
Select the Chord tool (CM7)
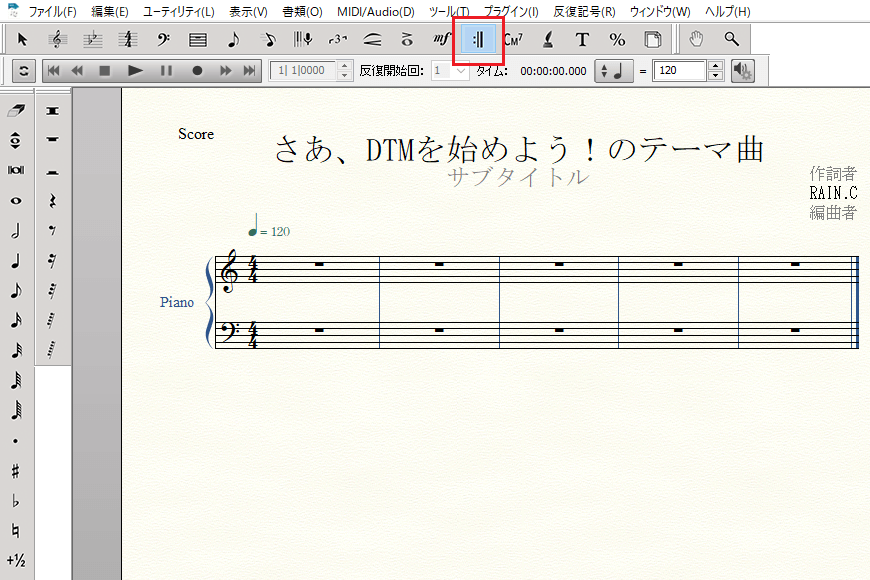[513, 40]
